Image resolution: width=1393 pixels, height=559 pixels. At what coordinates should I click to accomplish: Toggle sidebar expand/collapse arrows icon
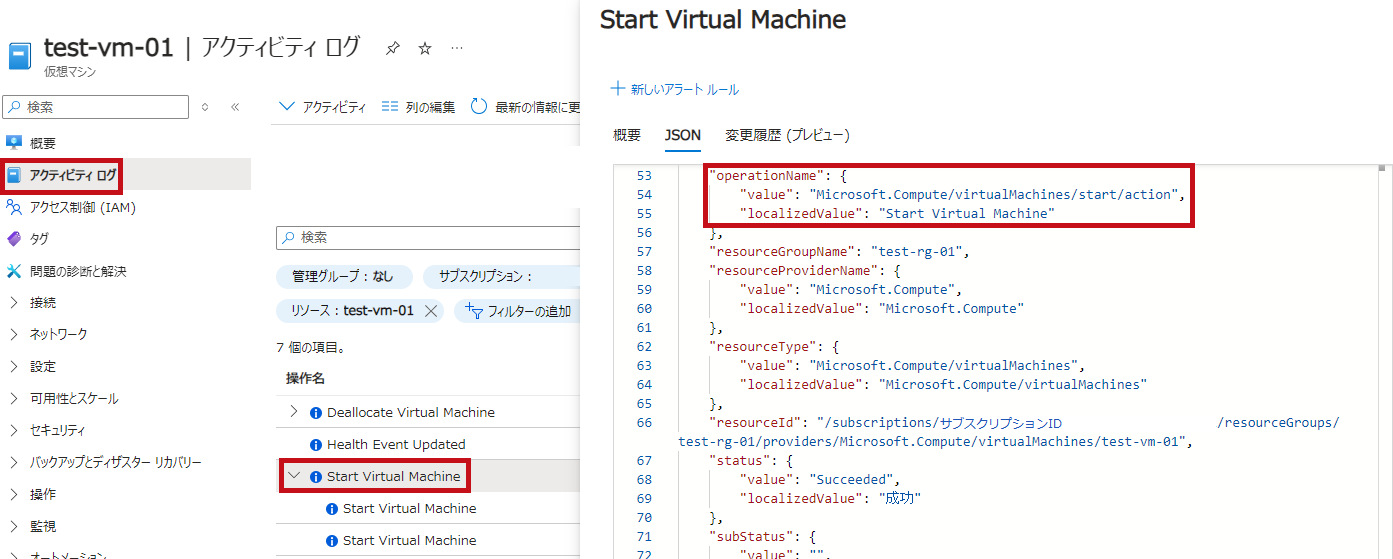click(205, 107)
